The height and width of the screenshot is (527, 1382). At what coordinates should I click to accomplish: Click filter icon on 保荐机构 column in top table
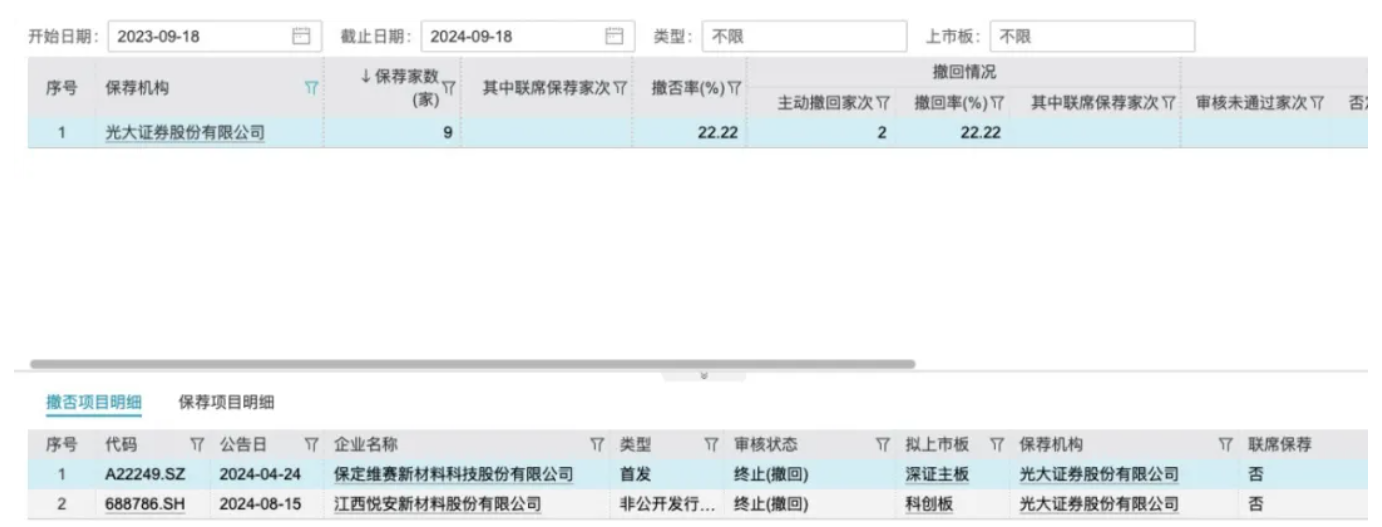click(x=311, y=88)
